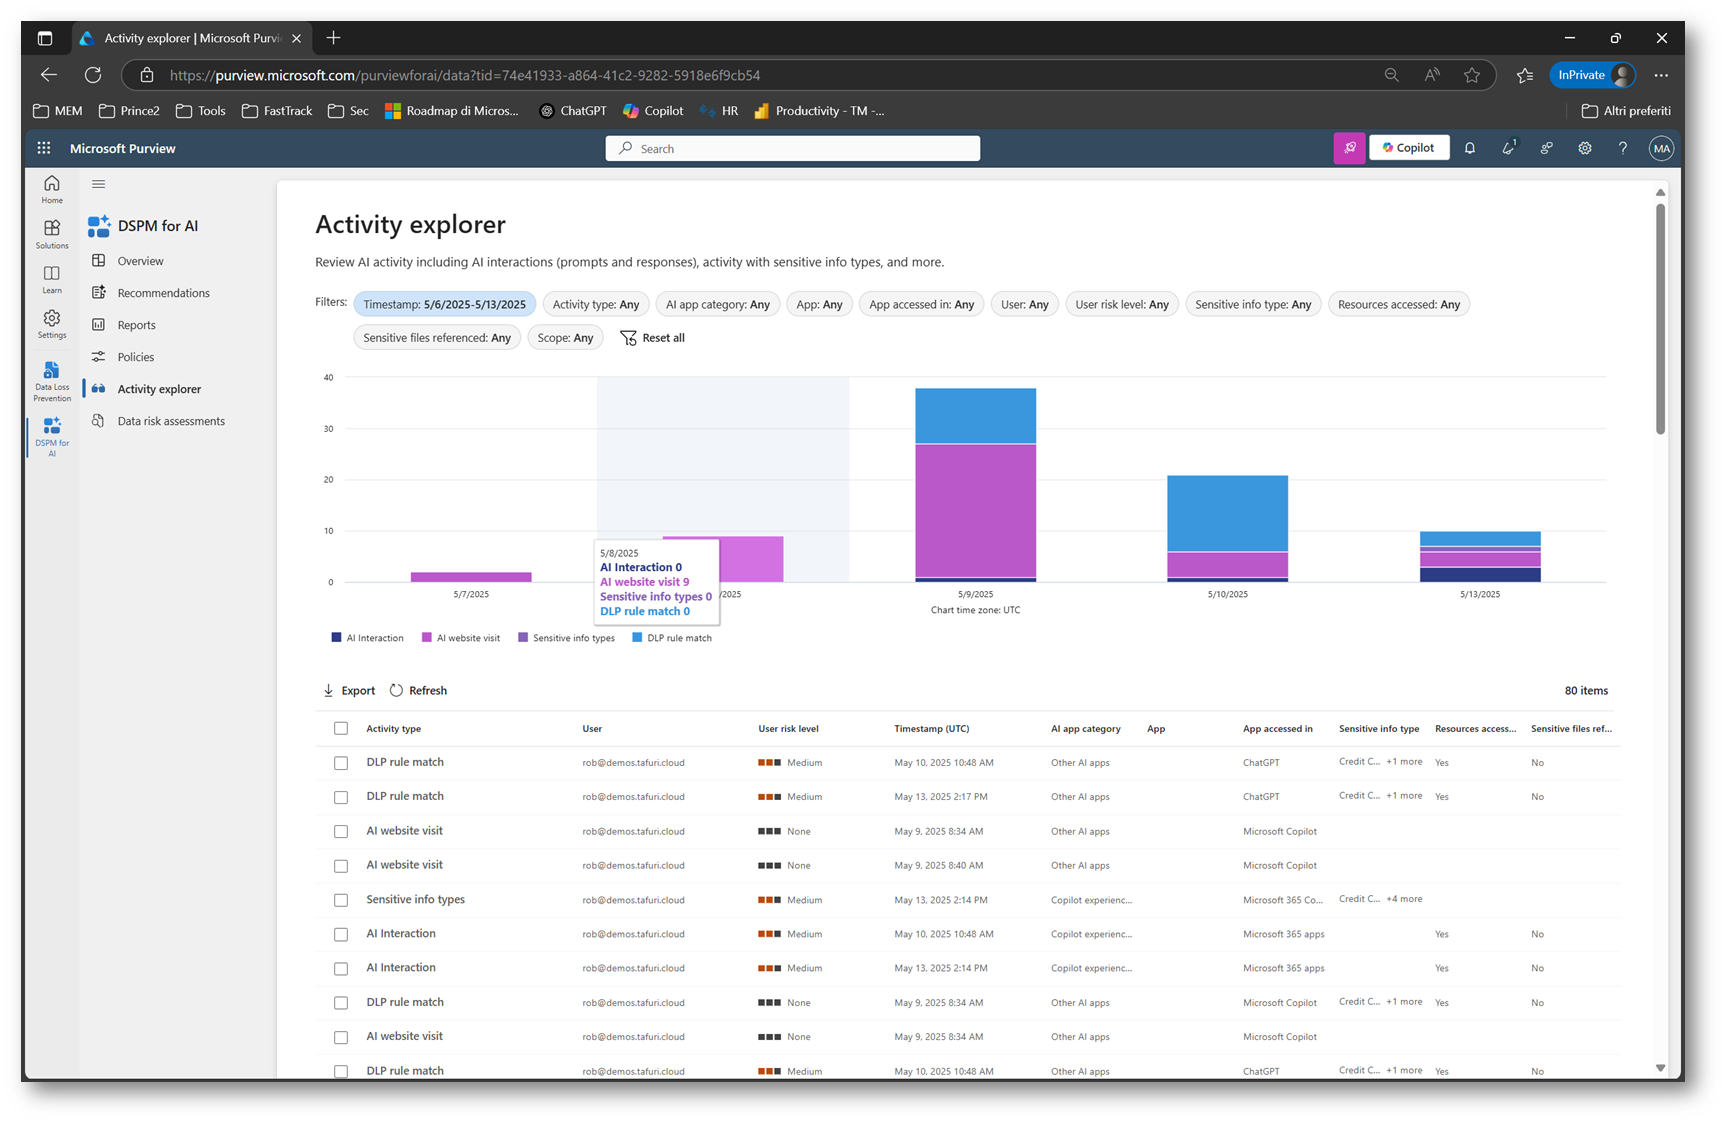Open Settings in left rail
The image size is (1727, 1124).
(52, 324)
